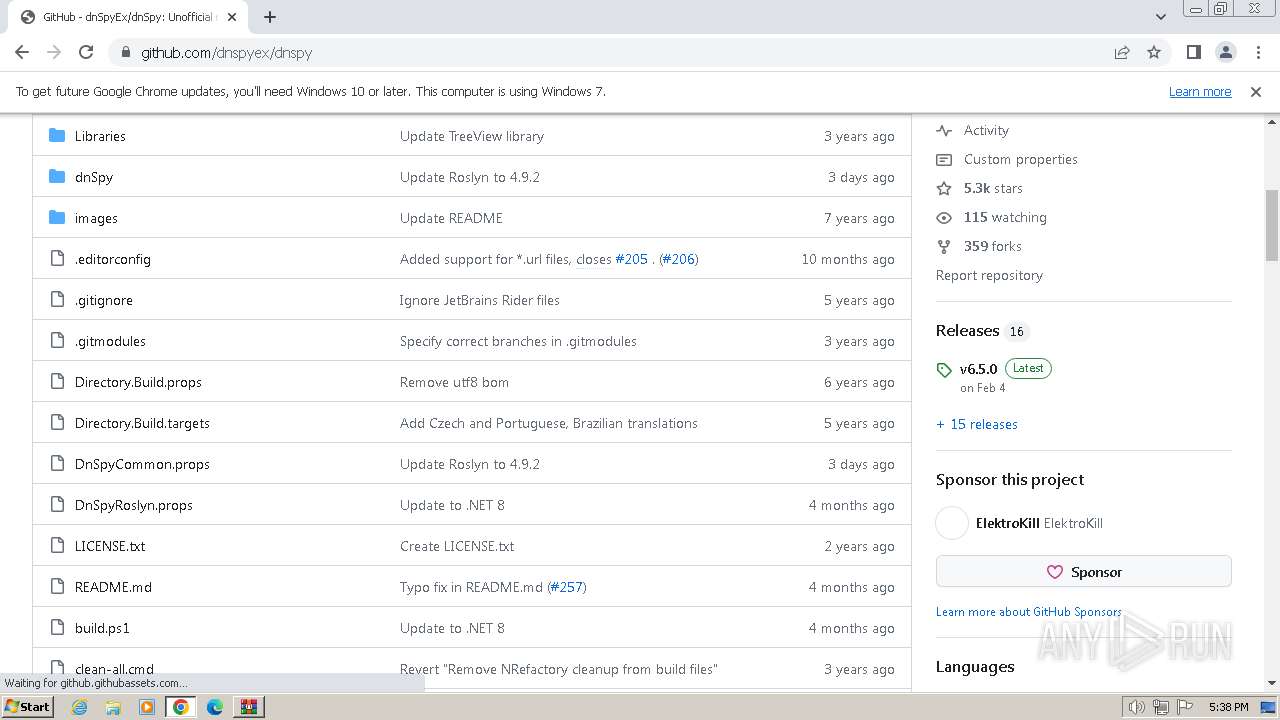Open Chrome's three-dot menu

click(x=1257, y=53)
